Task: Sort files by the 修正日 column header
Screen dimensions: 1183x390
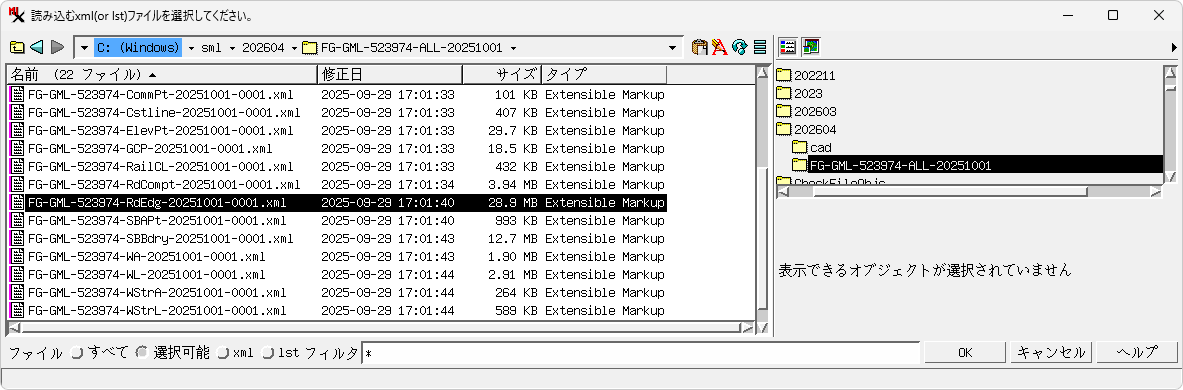Action: [389, 75]
